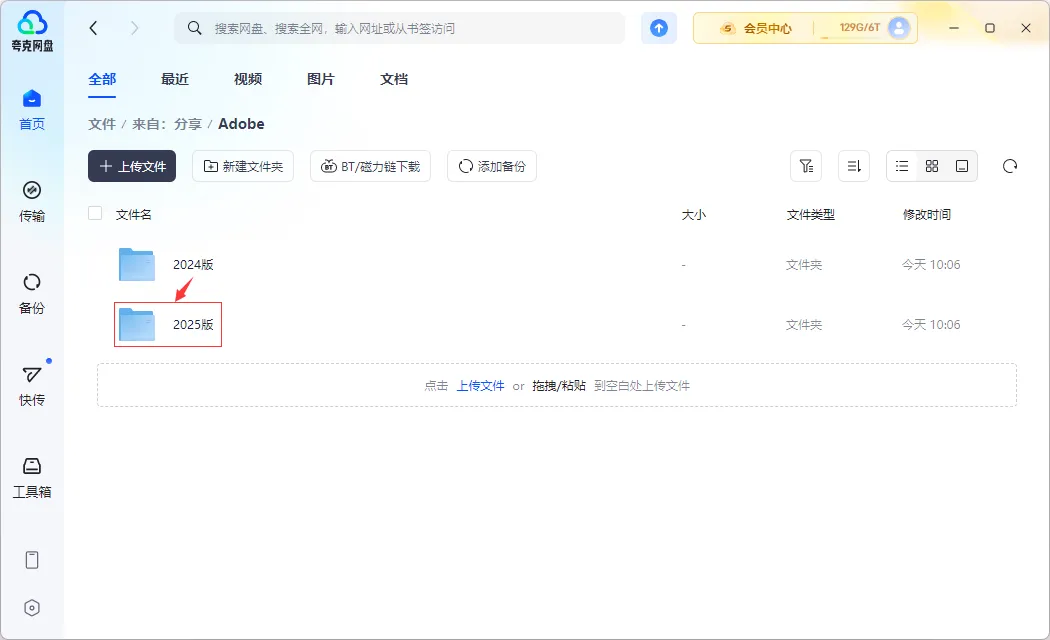The width and height of the screenshot is (1050, 640).
Task: Open the sort order icon
Action: [x=854, y=166]
